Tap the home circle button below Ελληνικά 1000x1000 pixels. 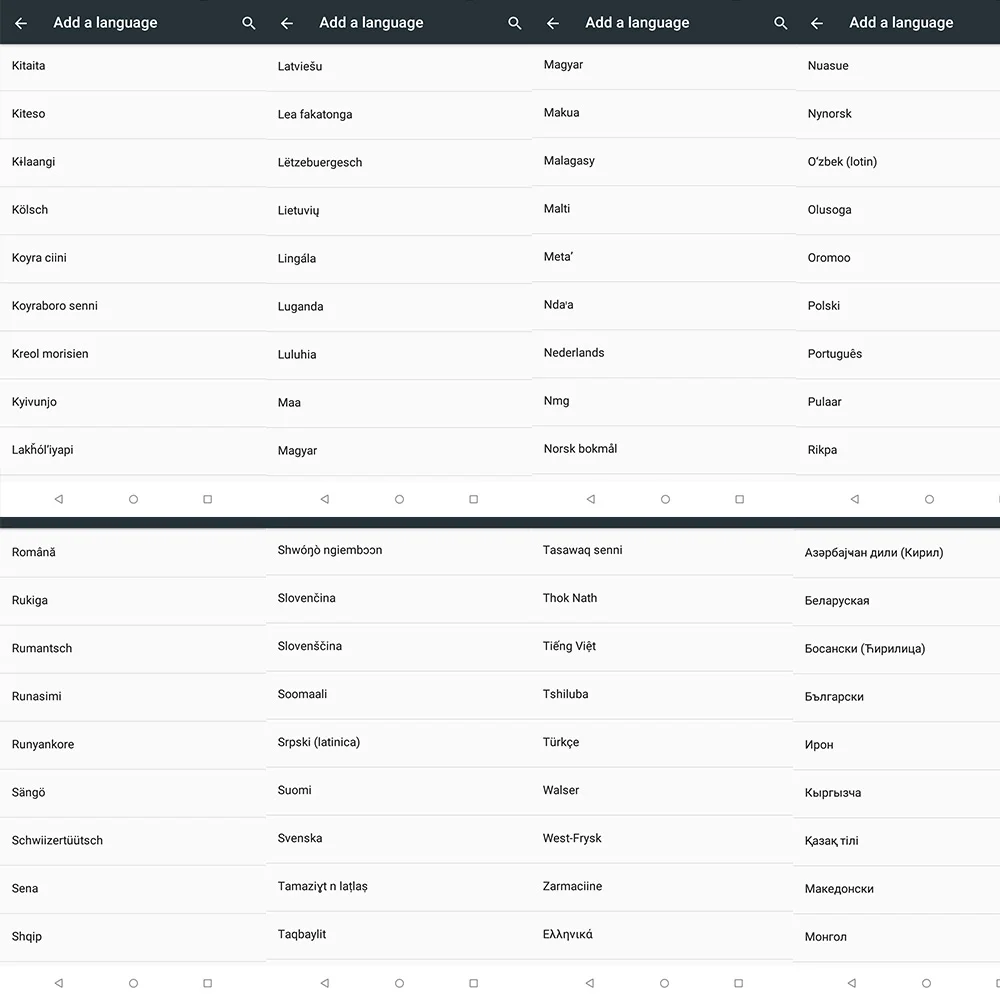tap(665, 983)
